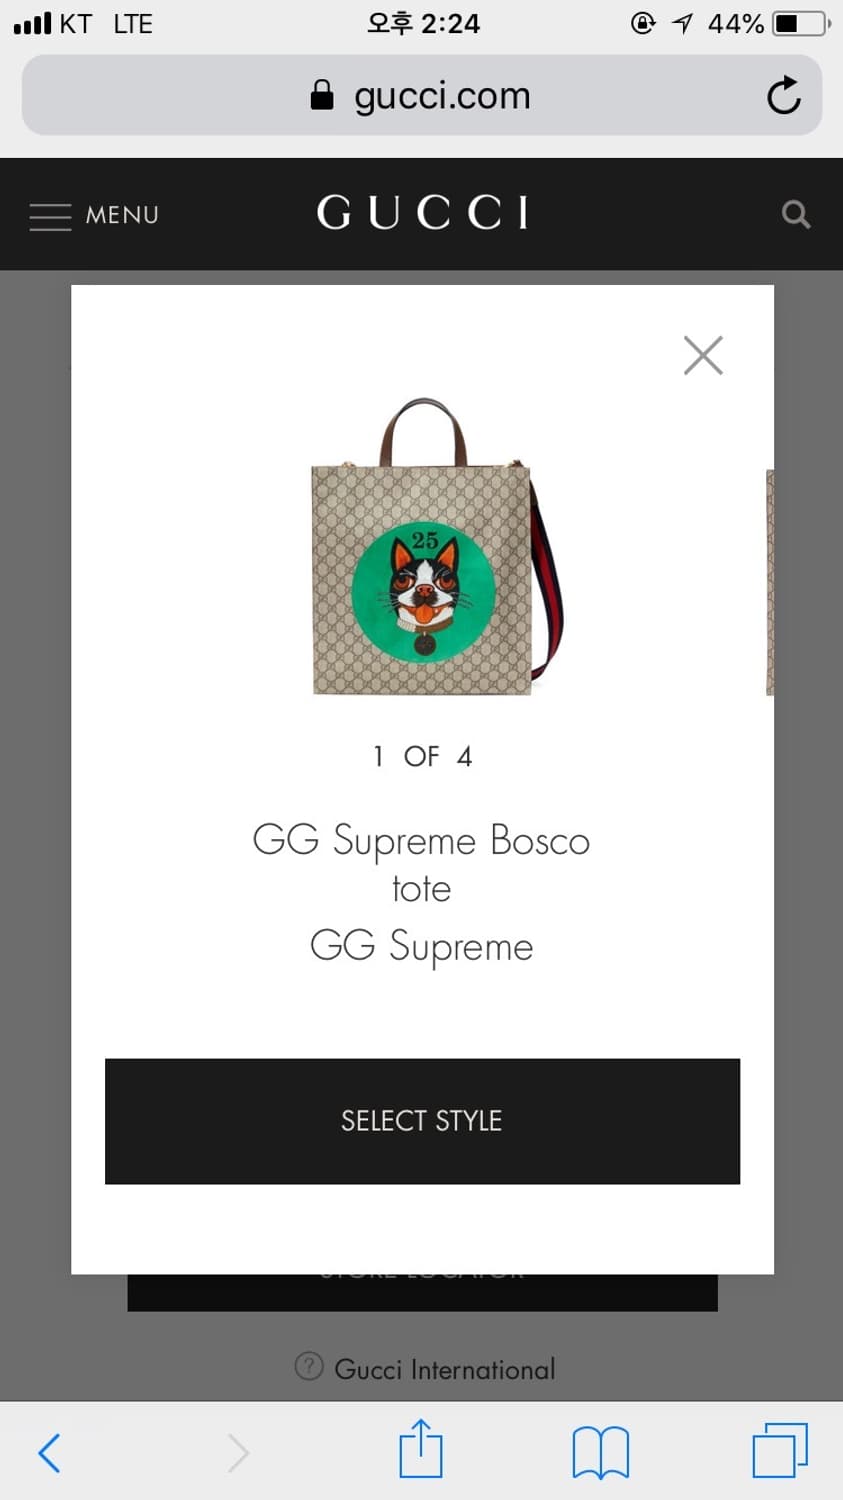Open the Safari share sheet icon
Screen dimensions: 843x1500
(x=421, y=1448)
